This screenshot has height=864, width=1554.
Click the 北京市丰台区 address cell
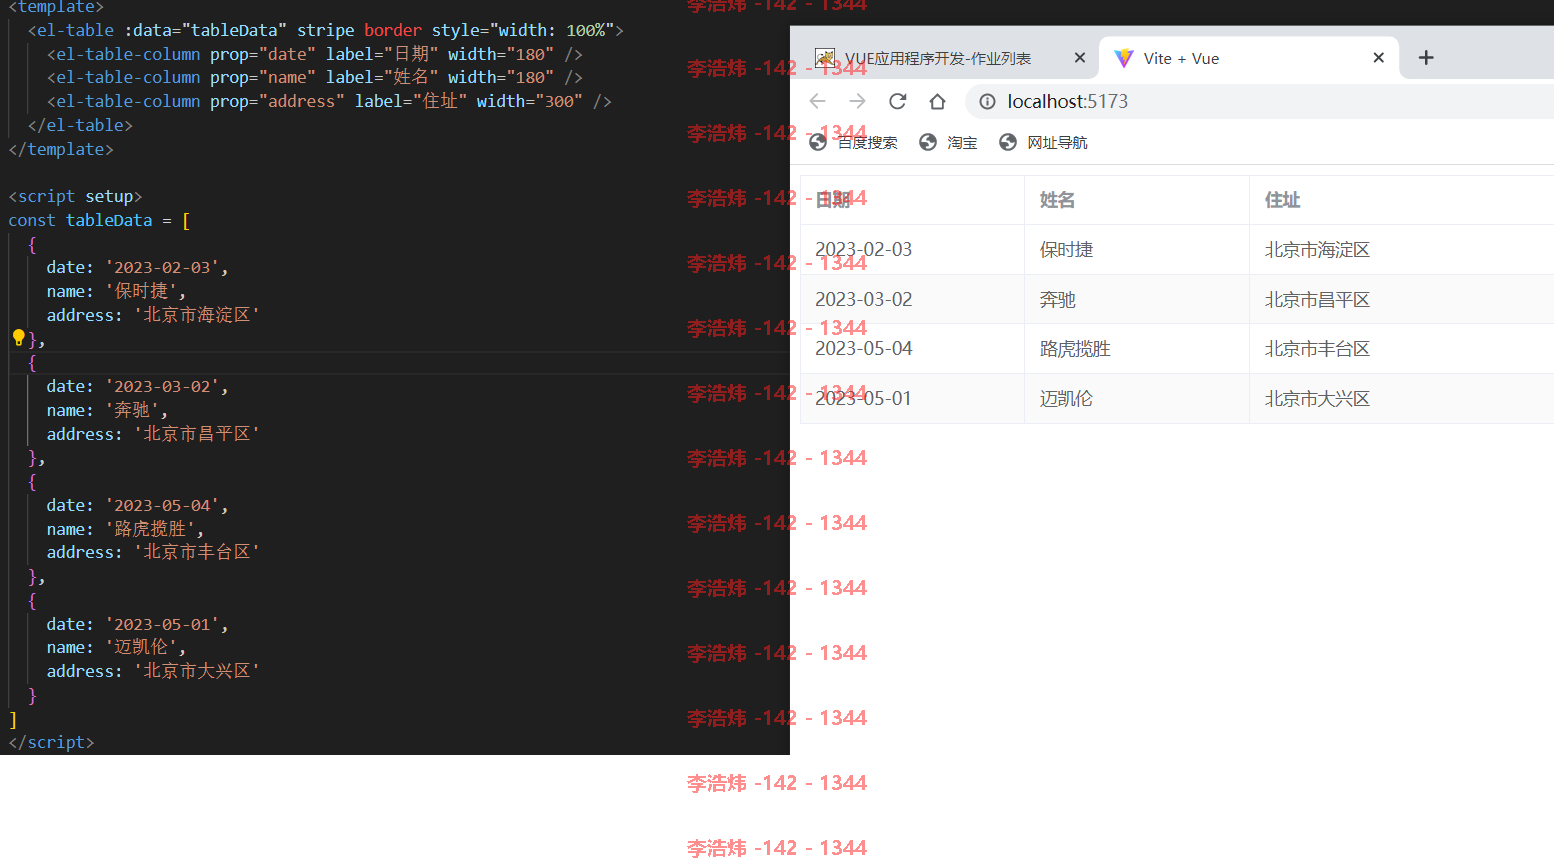[x=1401, y=348]
